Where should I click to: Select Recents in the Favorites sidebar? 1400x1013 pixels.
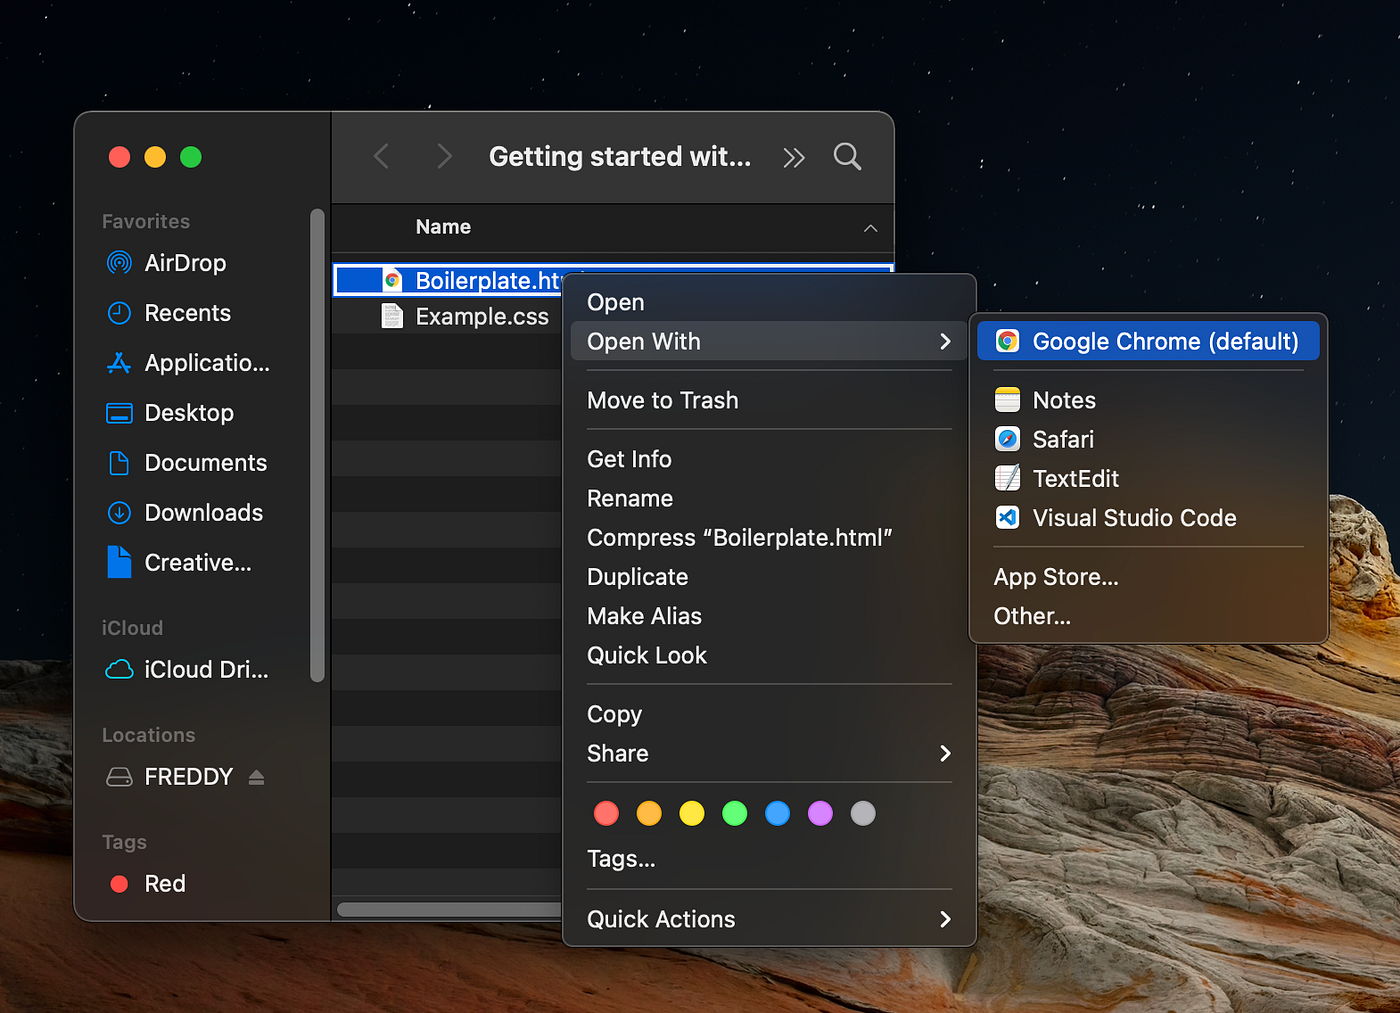pos(188,313)
